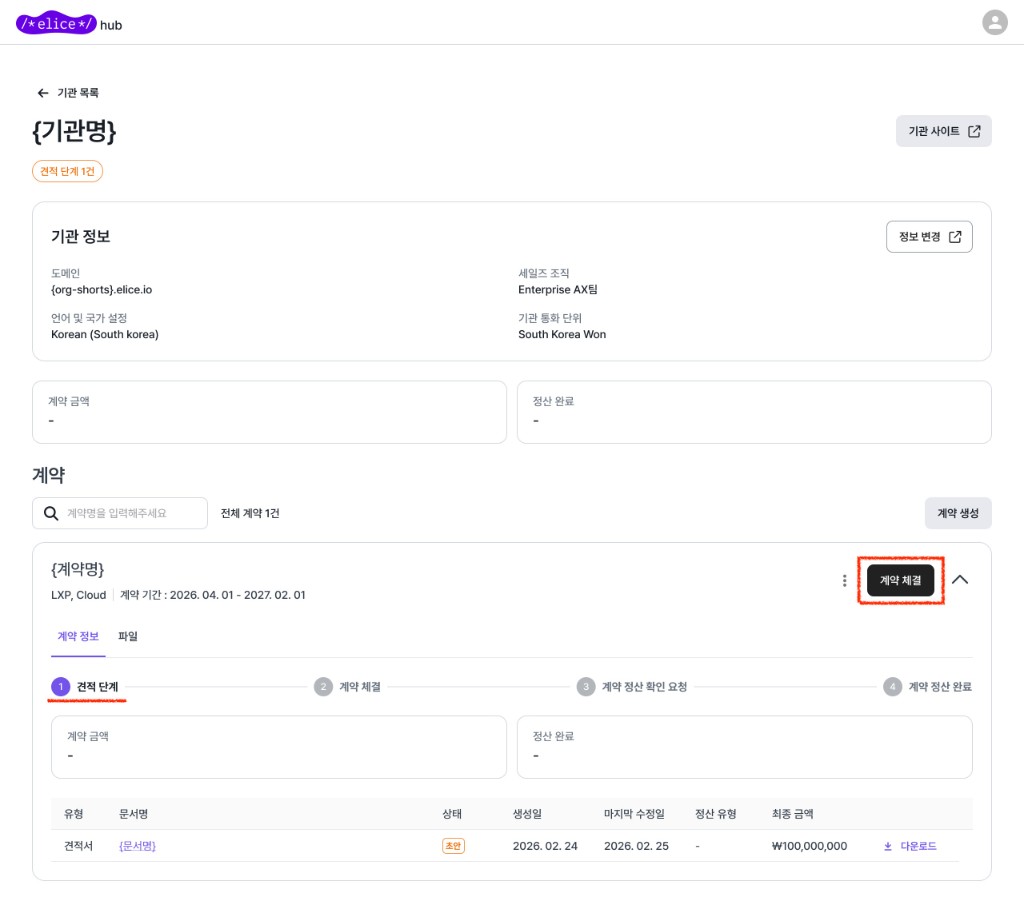Viewport: 1024px width, 913px height.
Task: Switch to the 파일 tab
Action: coord(127,636)
